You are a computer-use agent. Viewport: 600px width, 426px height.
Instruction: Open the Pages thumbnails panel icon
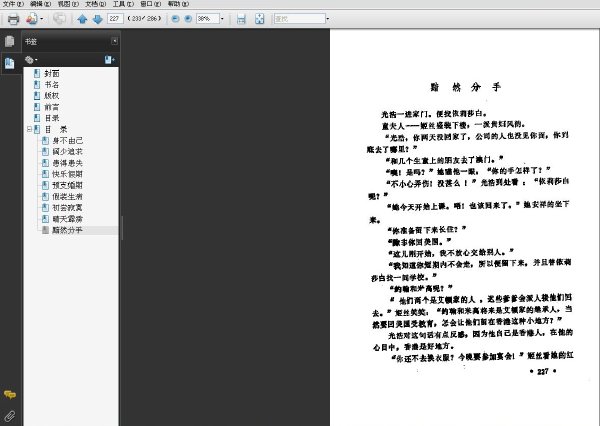coord(10,41)
